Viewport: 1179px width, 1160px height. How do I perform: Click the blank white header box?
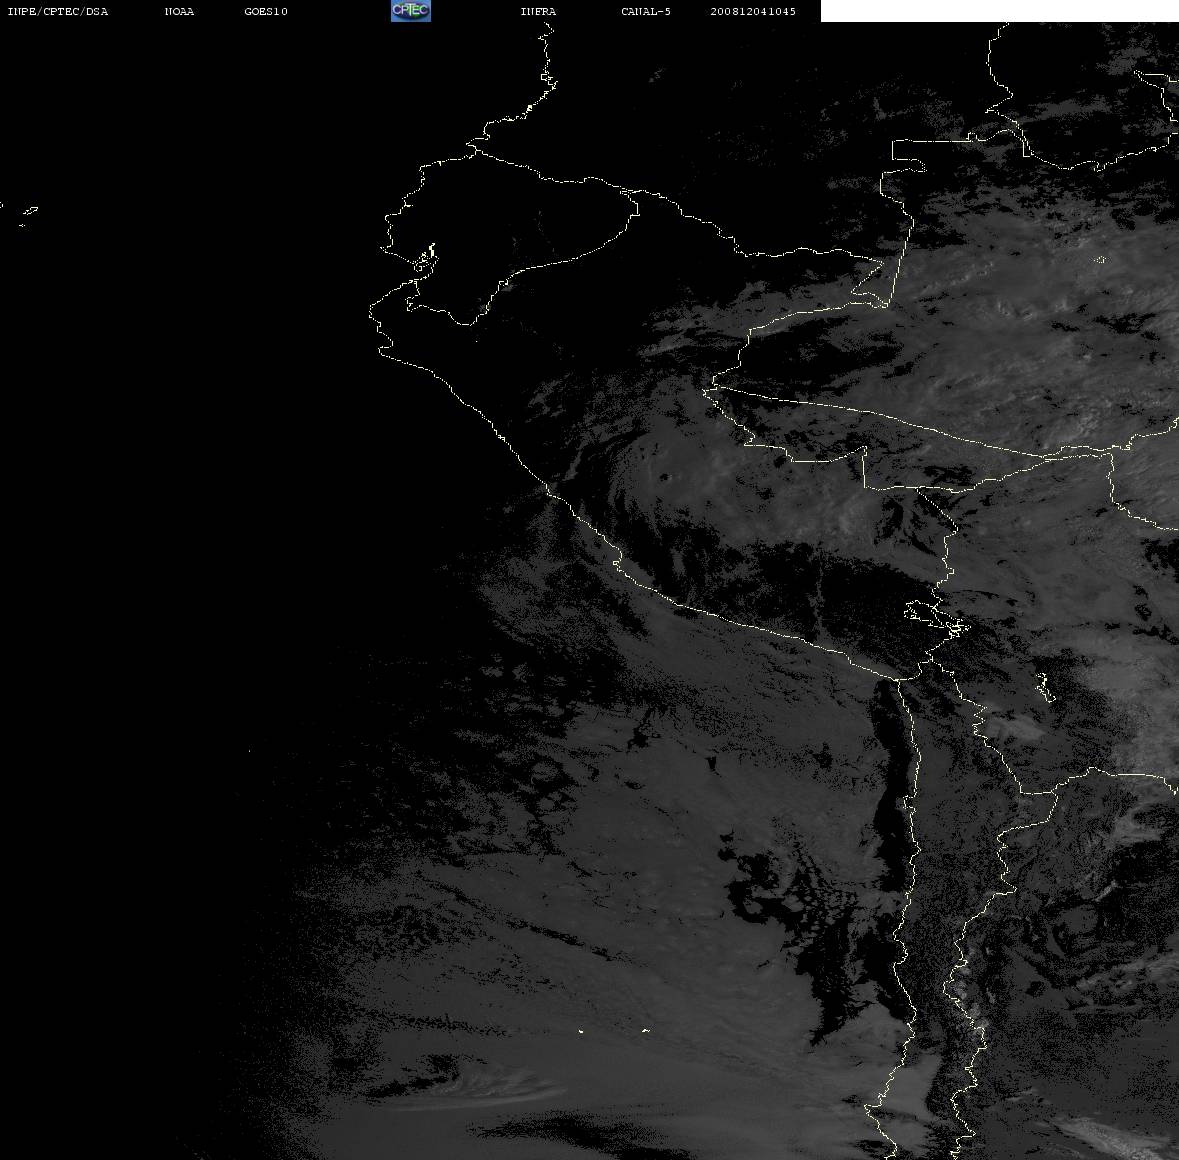coord(999,11)
